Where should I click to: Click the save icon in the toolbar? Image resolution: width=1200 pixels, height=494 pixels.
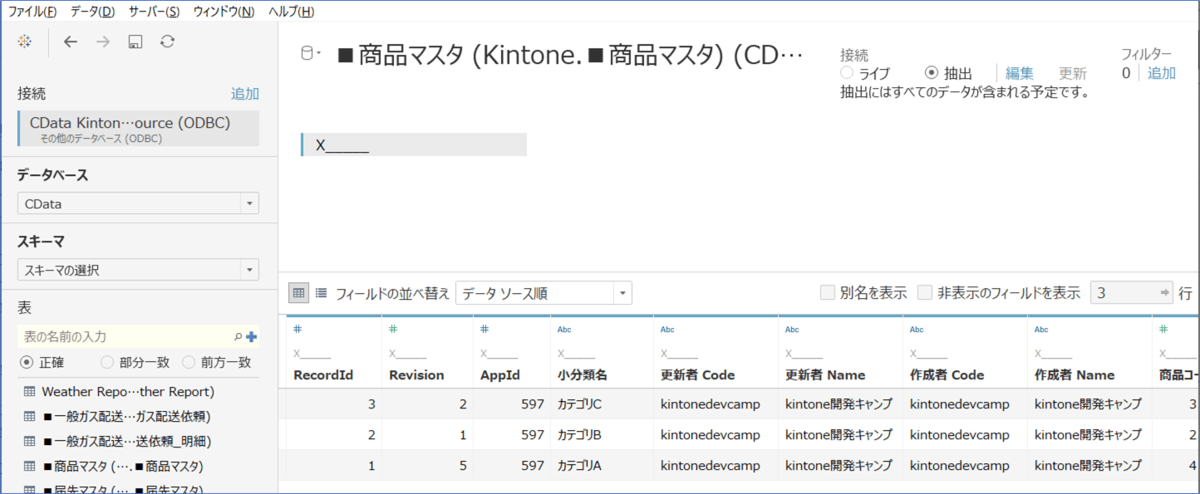click(135, 41)
